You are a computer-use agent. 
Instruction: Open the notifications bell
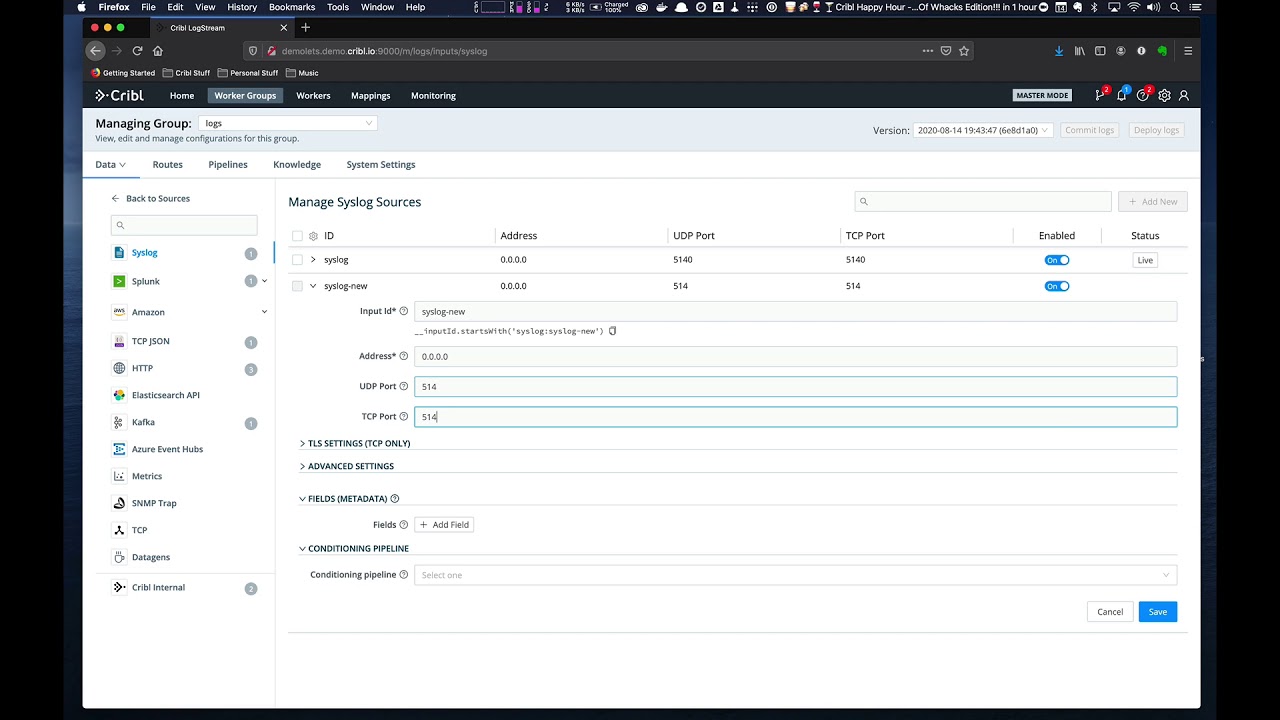coord(1121,95)
